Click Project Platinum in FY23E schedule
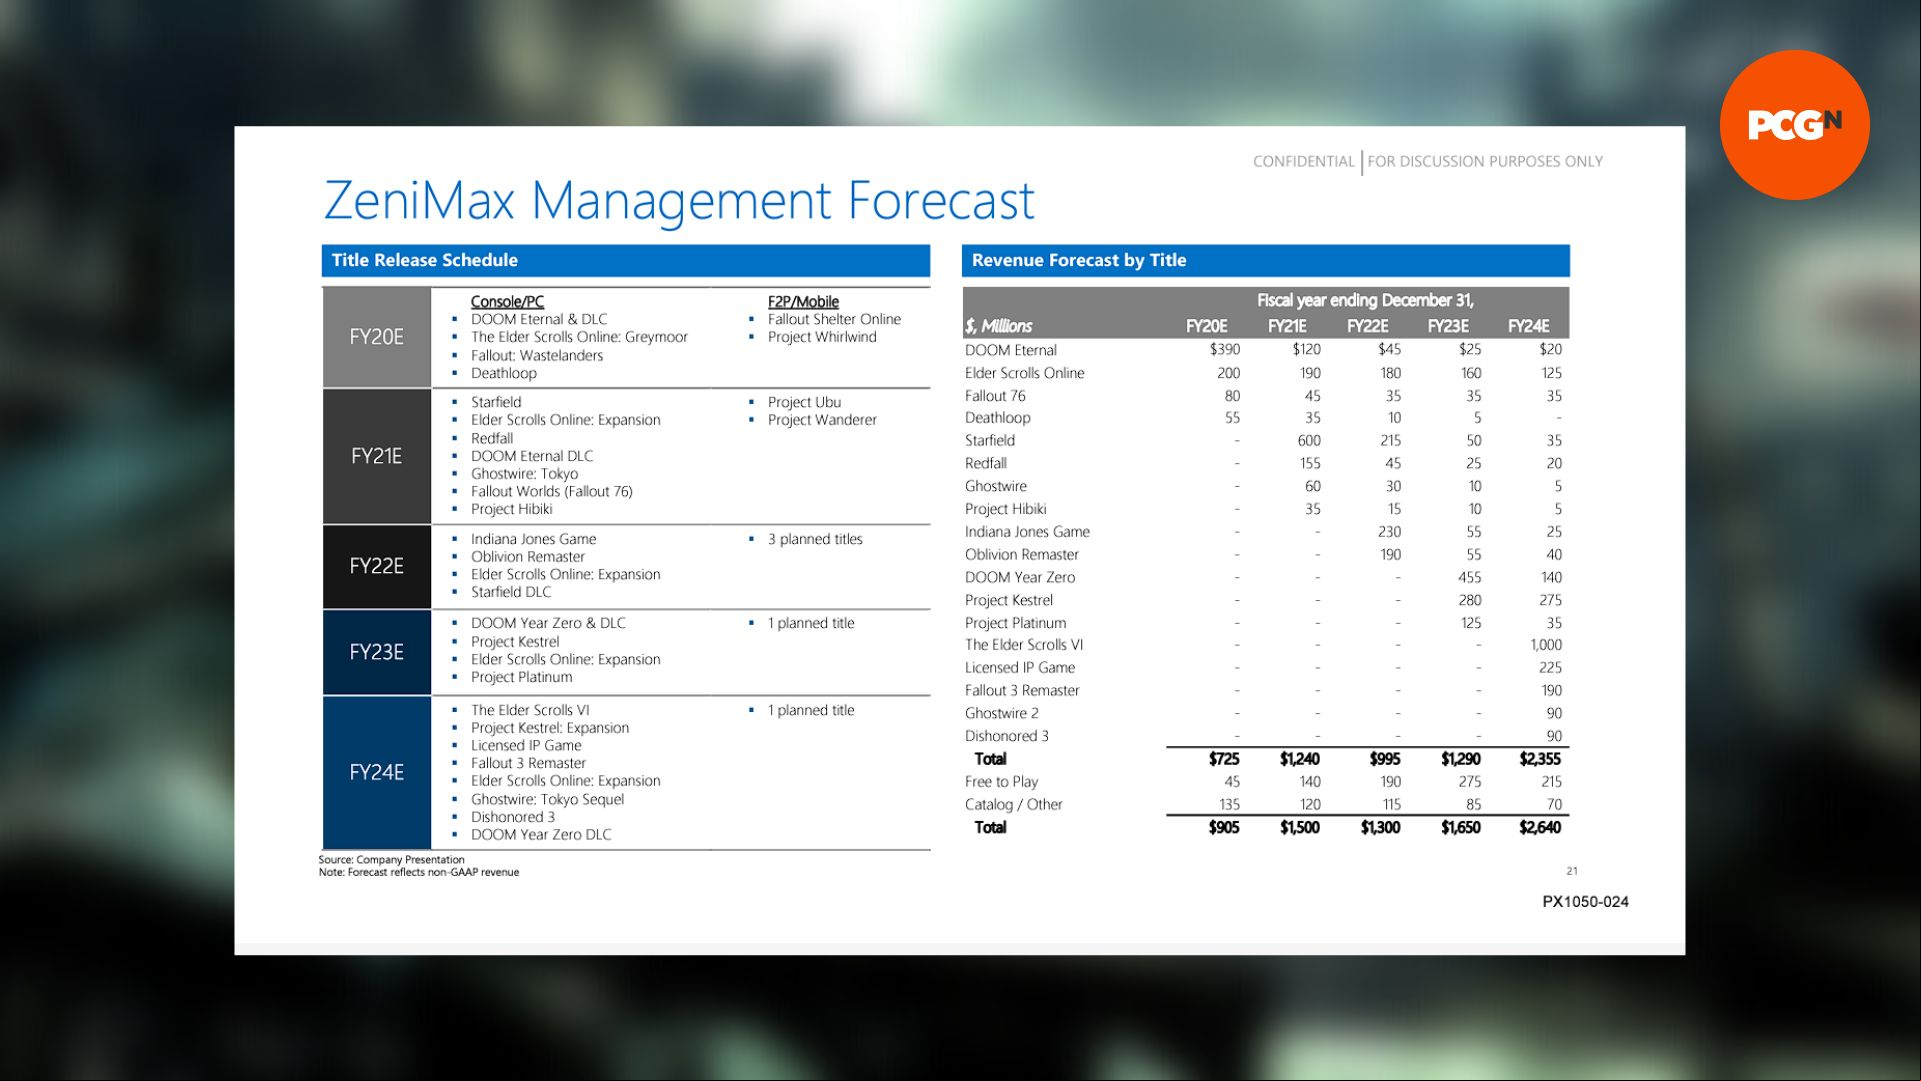The height and width of the screenshot is (1081, 1921). (521, 677)
